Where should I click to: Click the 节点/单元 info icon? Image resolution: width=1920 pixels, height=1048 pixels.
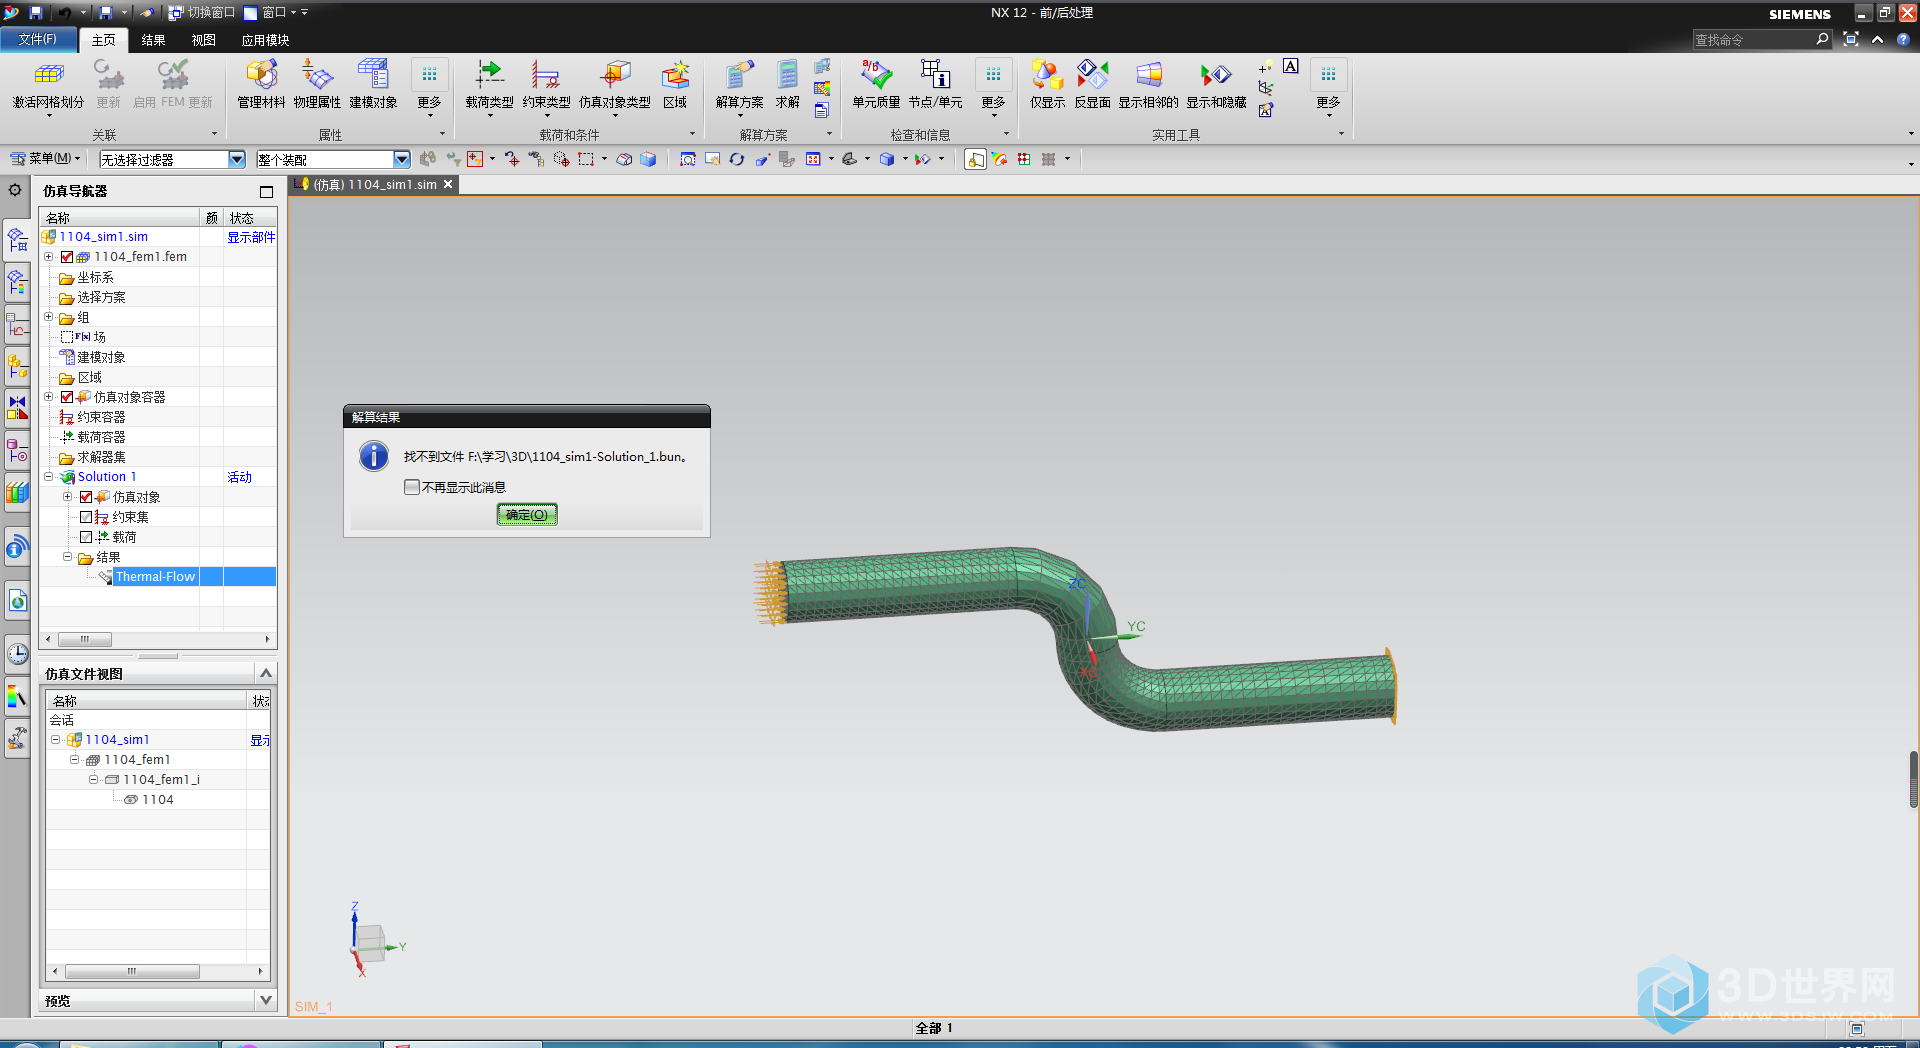tap(935, 75)
